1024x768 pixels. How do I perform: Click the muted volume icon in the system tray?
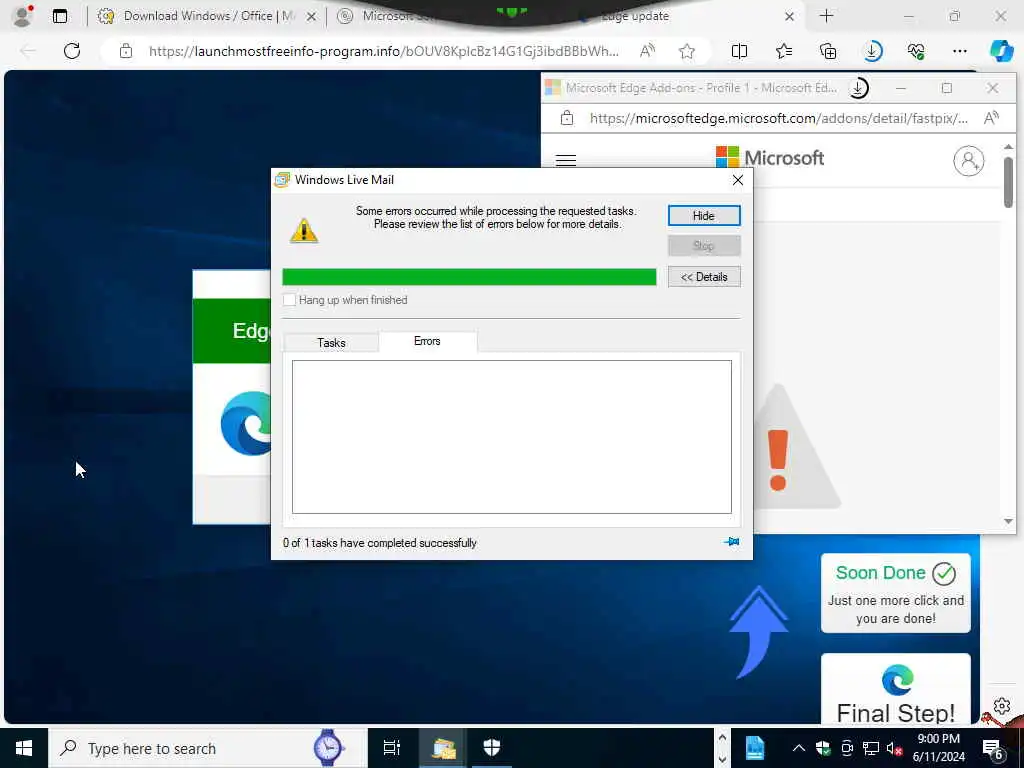(894, 748)
